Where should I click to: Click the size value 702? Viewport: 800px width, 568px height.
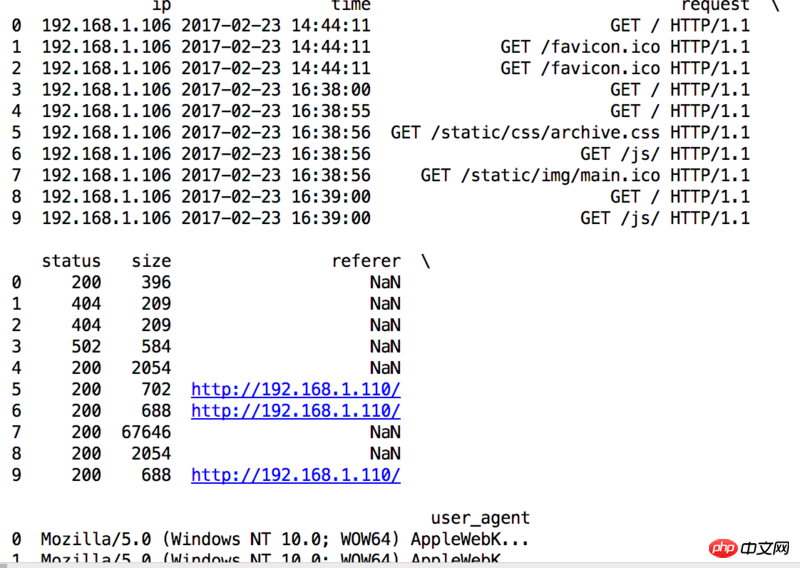156,389
